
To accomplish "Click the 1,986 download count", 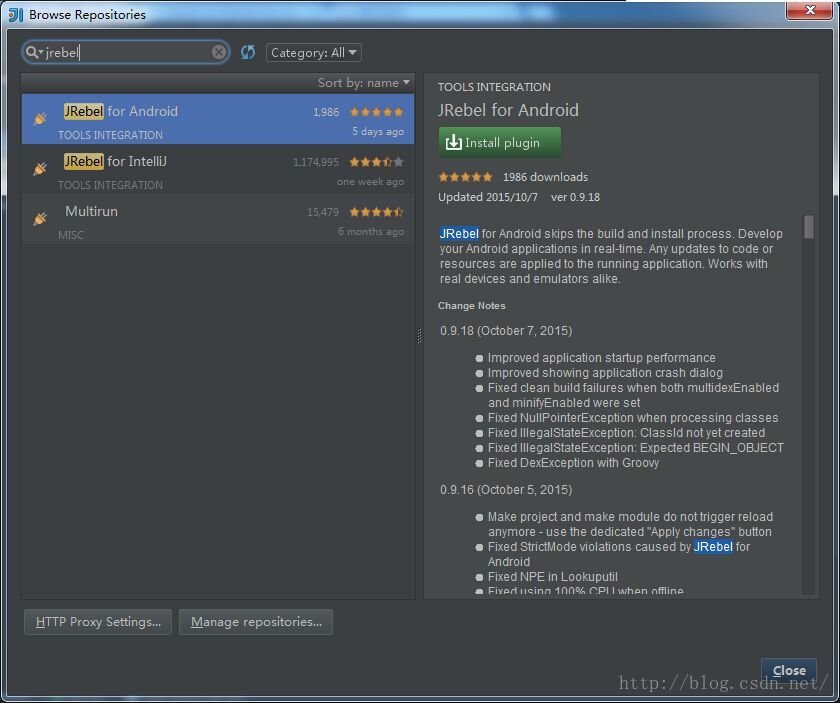I will (x=326, y=112).
